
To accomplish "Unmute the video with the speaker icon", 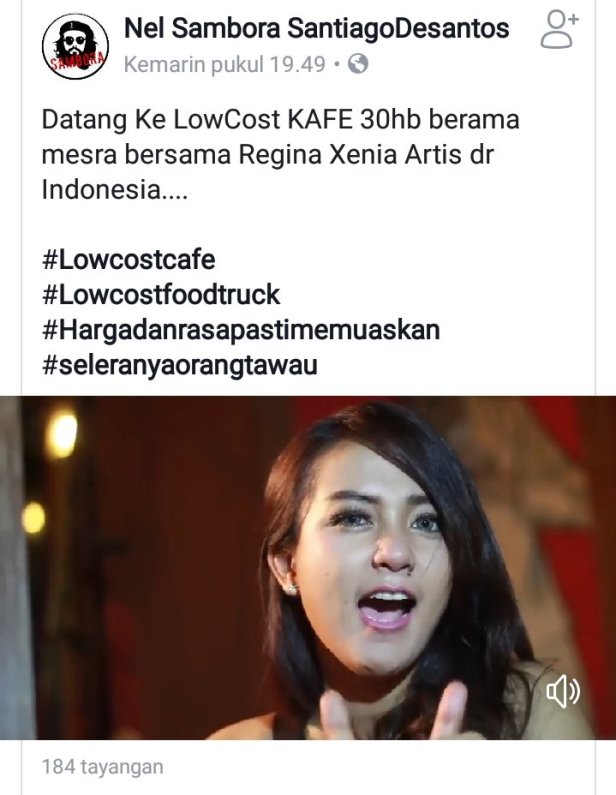I will 563,691.
